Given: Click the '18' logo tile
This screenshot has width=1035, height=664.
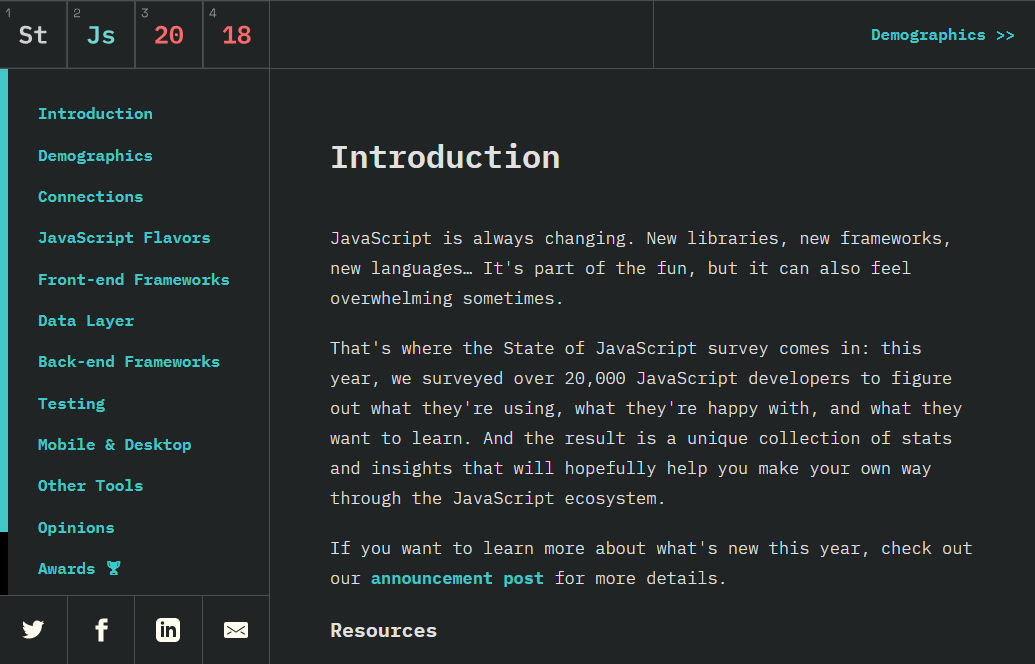Looking at the screenshot, I should point(236,34).
